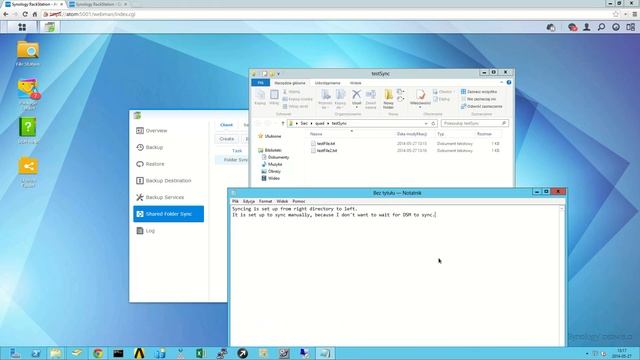Screen dimensions: 640x360
Task: Click the refresh button in address bar
Action: 433,123
